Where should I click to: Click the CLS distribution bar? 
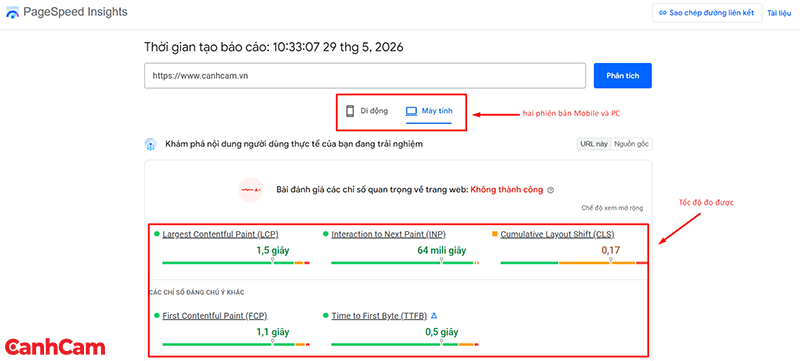click(x=574, y=263)
